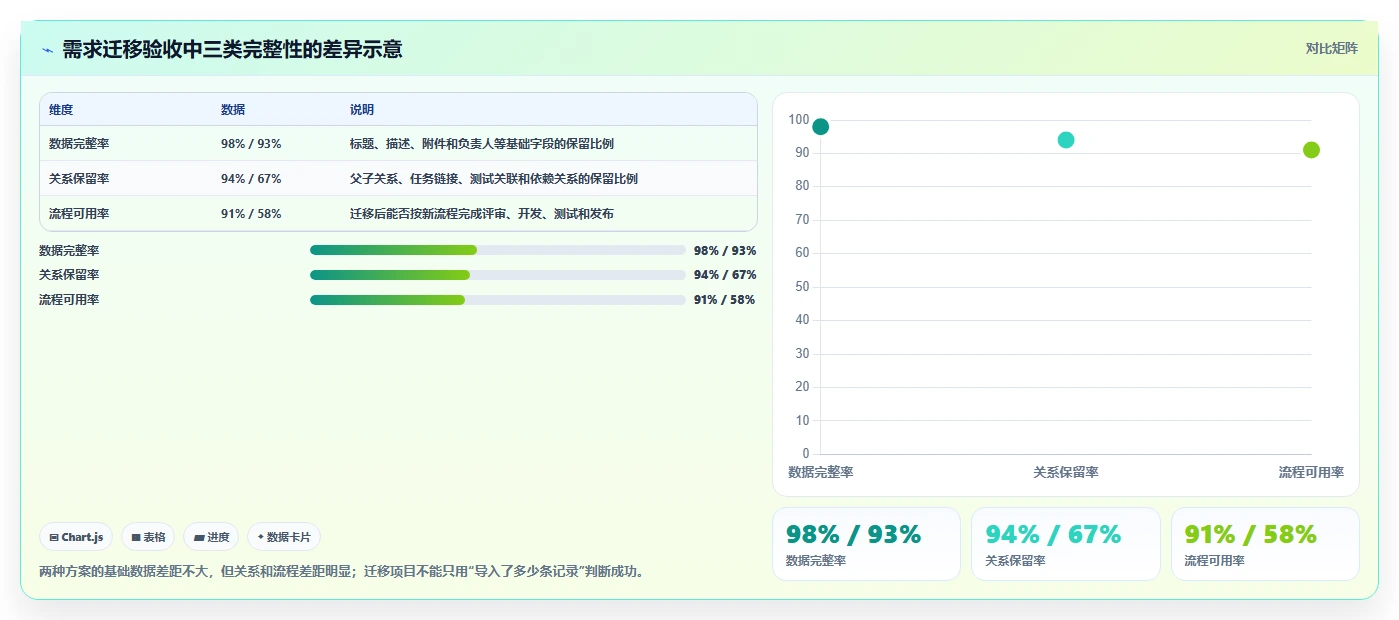
Task: Click the 0 tick on the chart y-axis
Action: click(806, 454)
